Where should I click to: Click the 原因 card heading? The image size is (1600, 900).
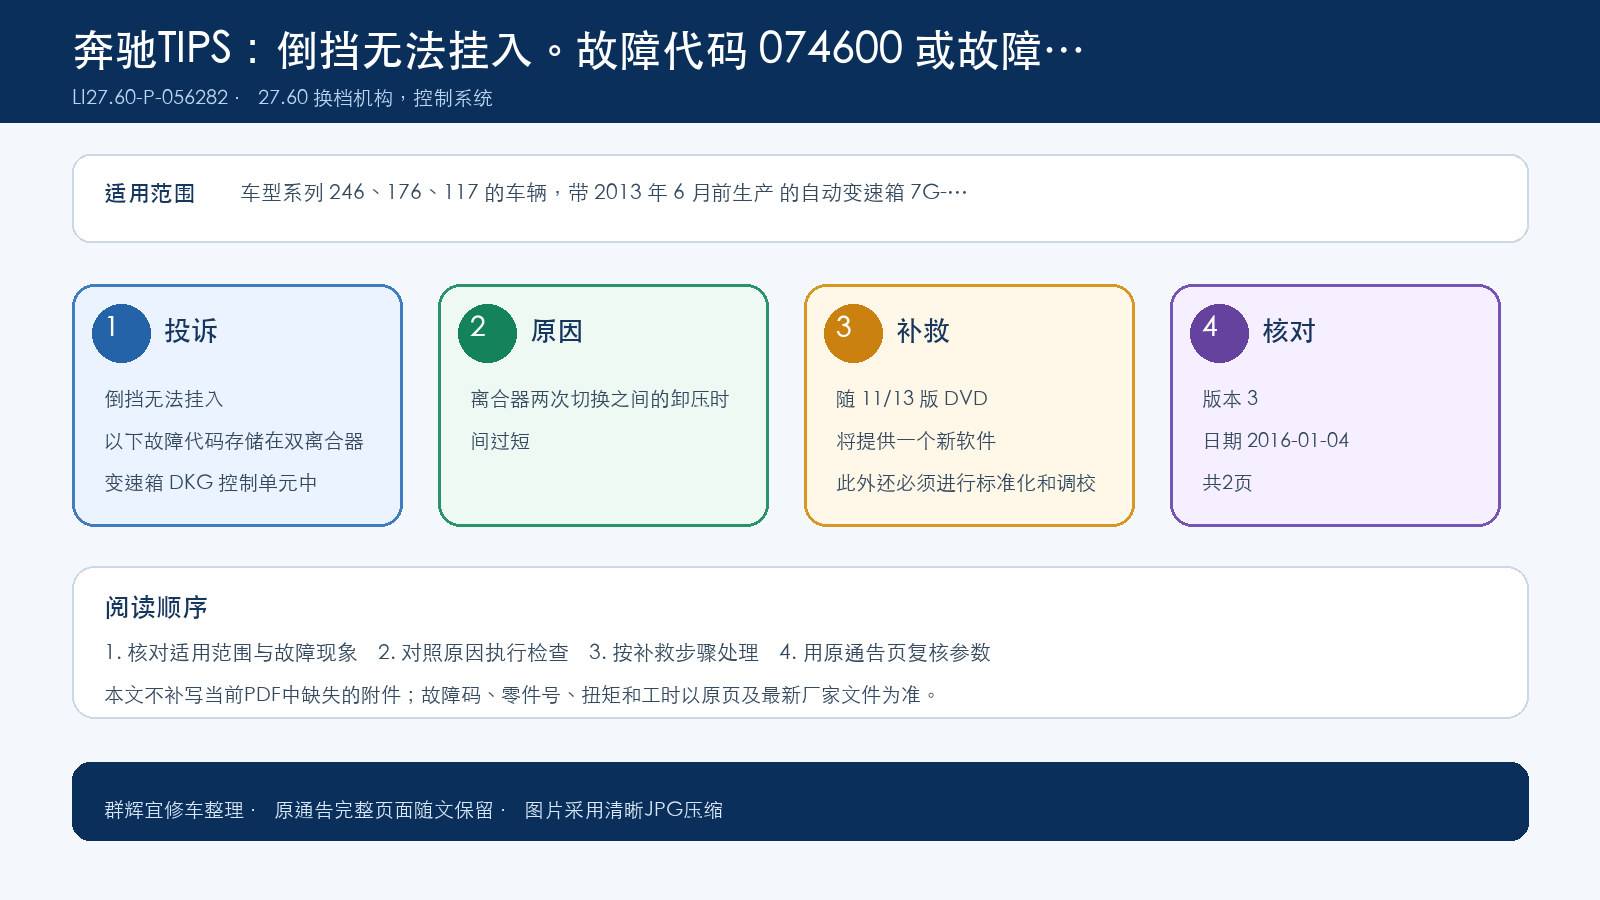point(556,331)
